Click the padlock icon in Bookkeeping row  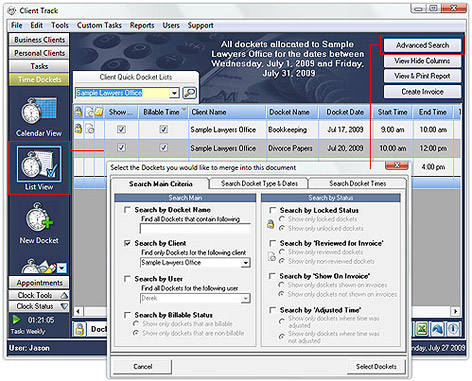coord(78,128)
